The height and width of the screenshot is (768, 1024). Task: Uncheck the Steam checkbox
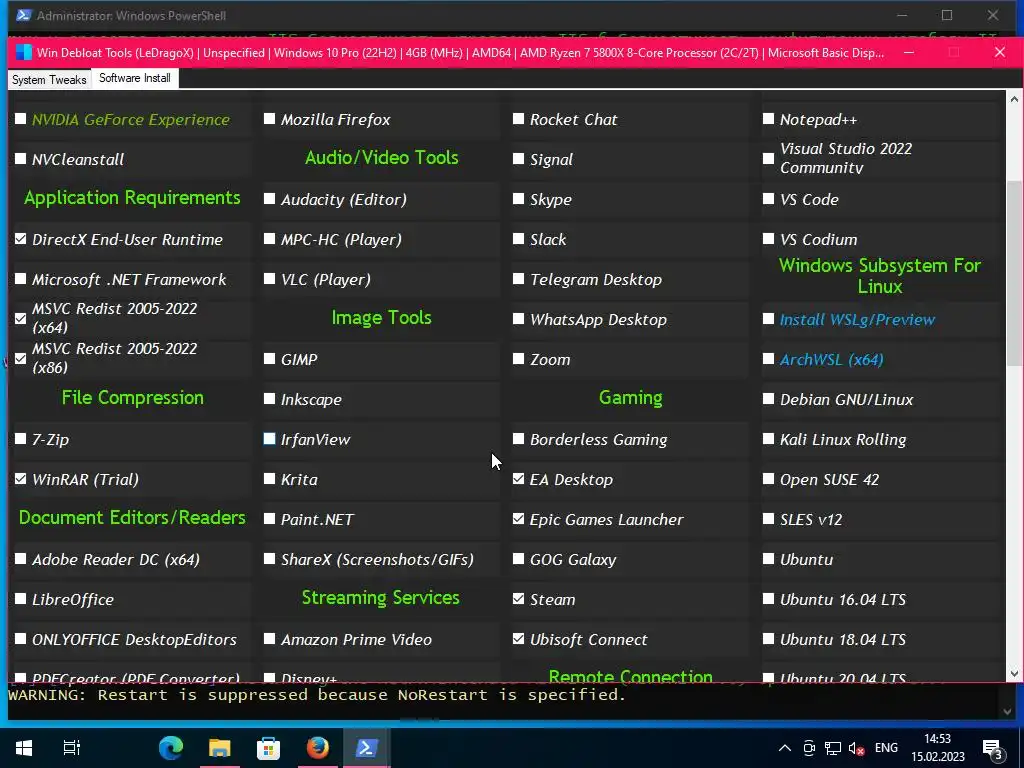click(519, 599)
